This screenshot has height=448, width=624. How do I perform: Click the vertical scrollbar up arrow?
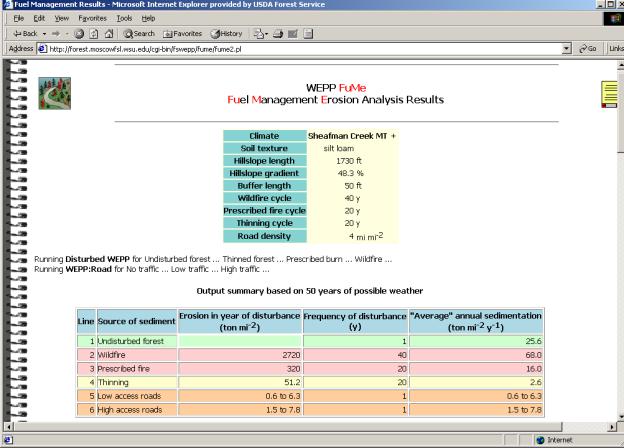click(x=621, y=64)
